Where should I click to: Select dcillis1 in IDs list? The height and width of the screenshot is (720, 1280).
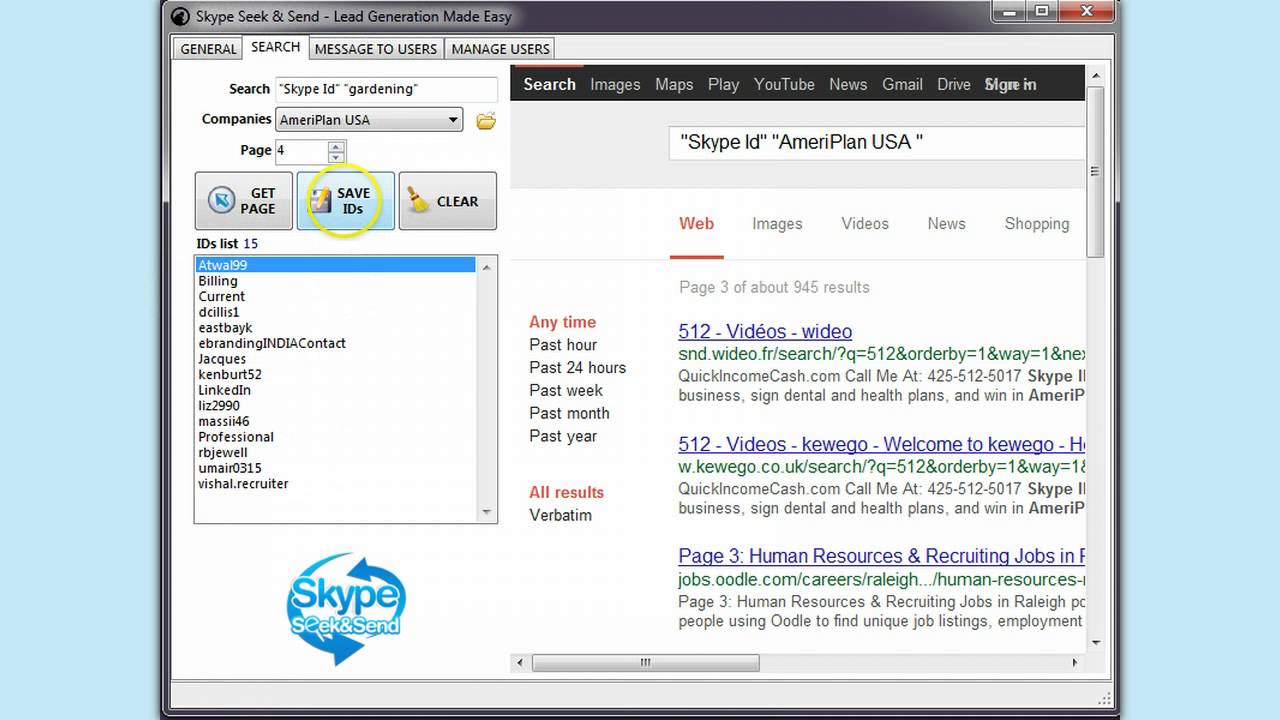[335, 312]
